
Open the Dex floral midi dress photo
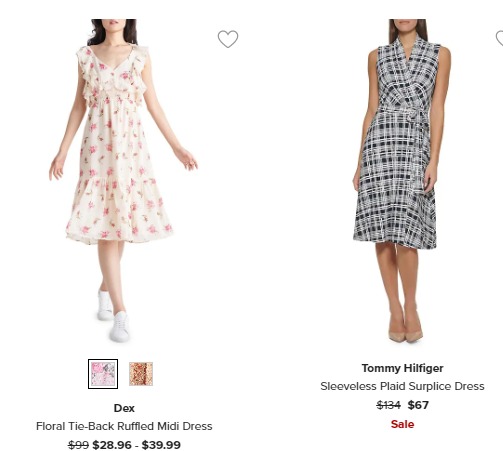124,180
